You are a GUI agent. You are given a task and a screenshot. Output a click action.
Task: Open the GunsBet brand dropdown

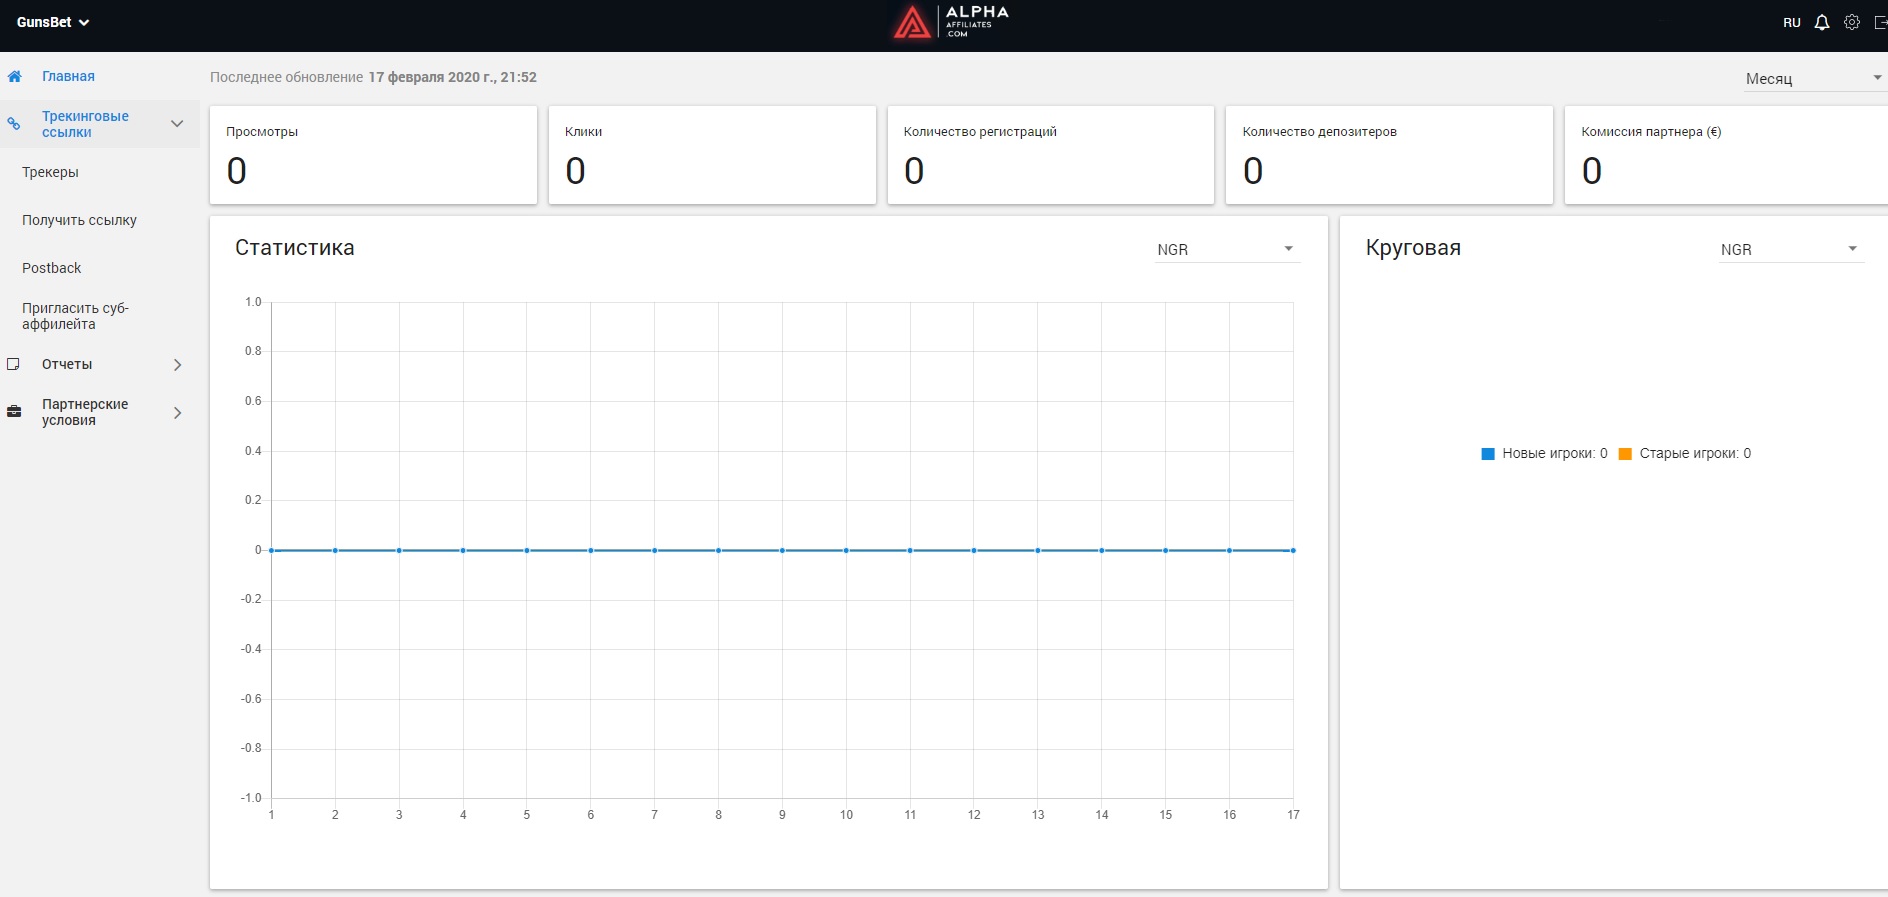53,22
